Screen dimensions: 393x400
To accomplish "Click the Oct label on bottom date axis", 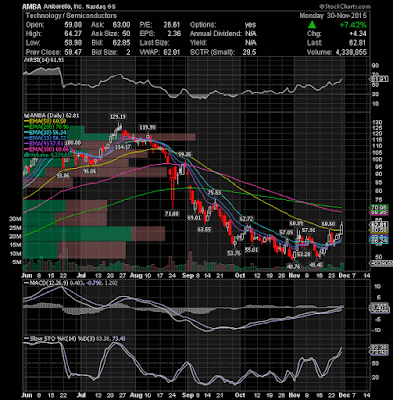I will 240,395.
